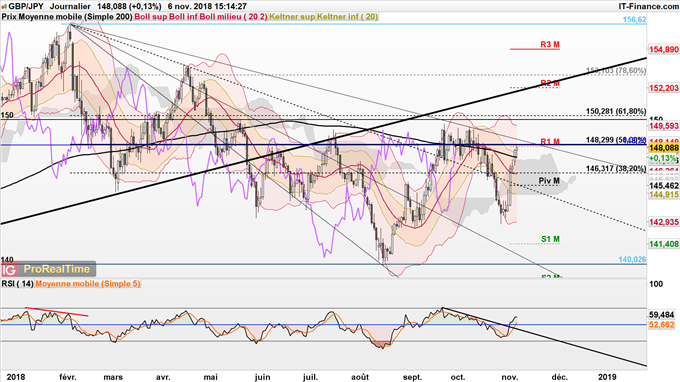Click the 140 left price axis label
The image size is (680, 382).
click(x=7, y=260)
